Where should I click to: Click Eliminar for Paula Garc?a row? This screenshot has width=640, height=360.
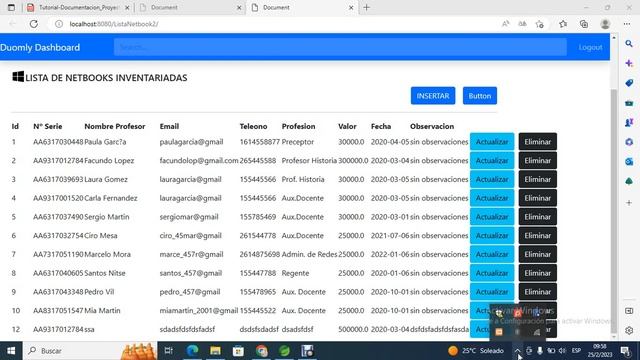538,142
